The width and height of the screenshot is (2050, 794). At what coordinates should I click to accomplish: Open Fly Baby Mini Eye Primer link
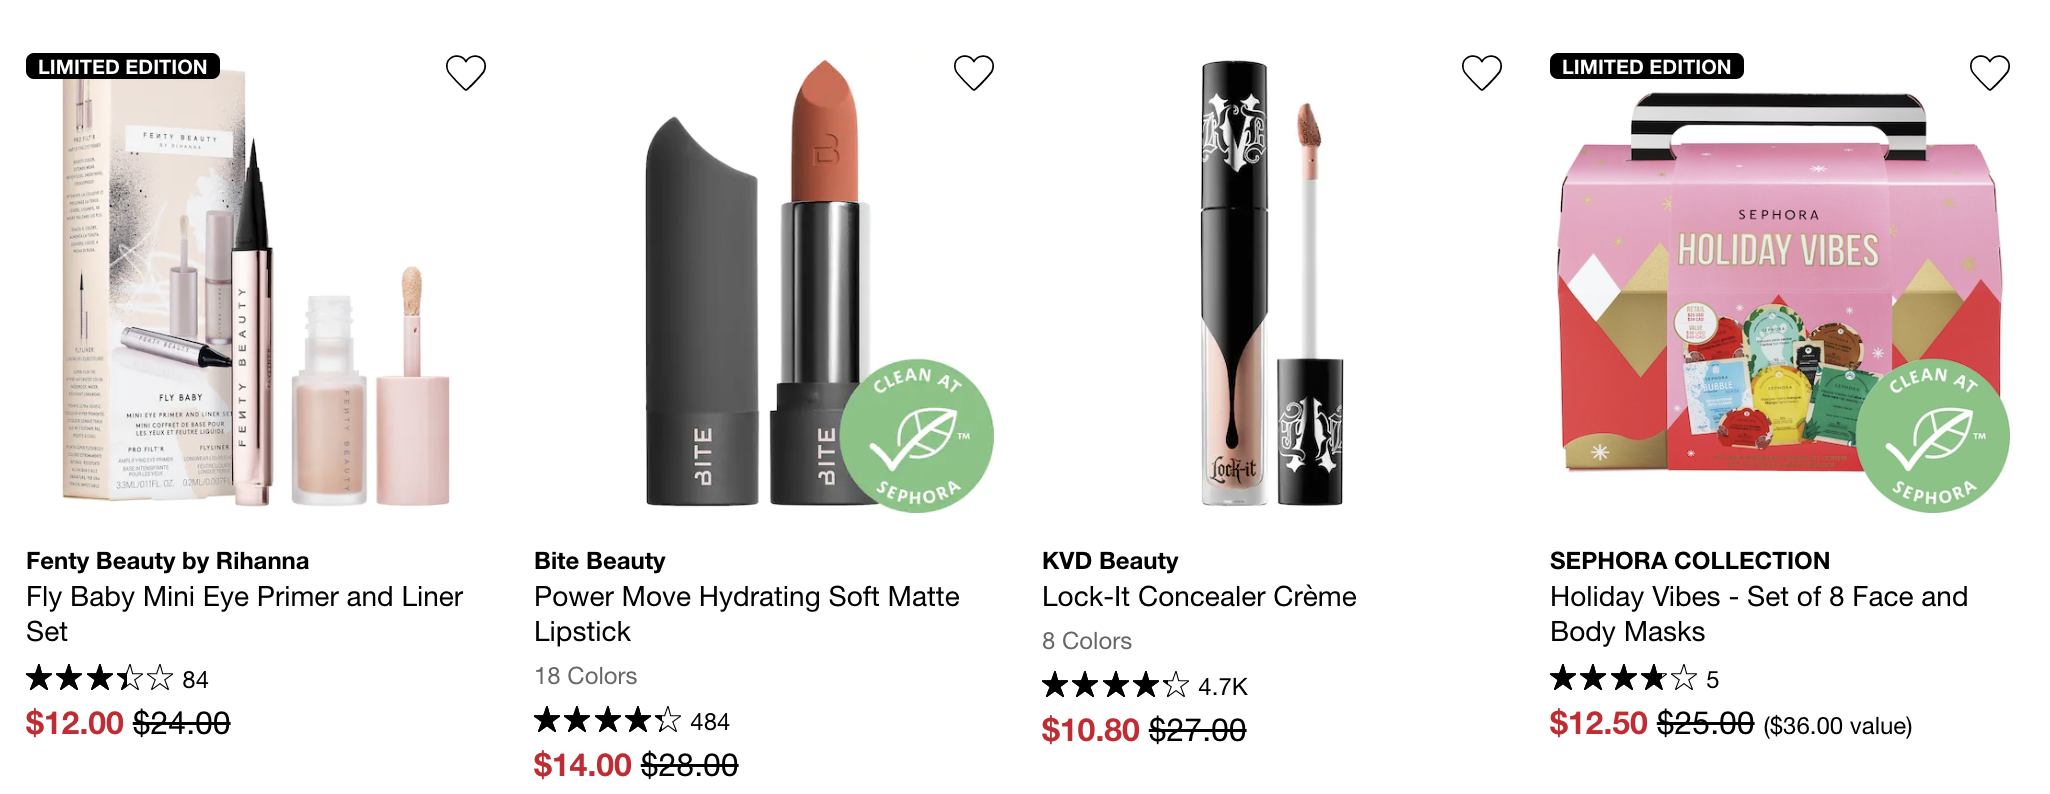pos(244,614)
